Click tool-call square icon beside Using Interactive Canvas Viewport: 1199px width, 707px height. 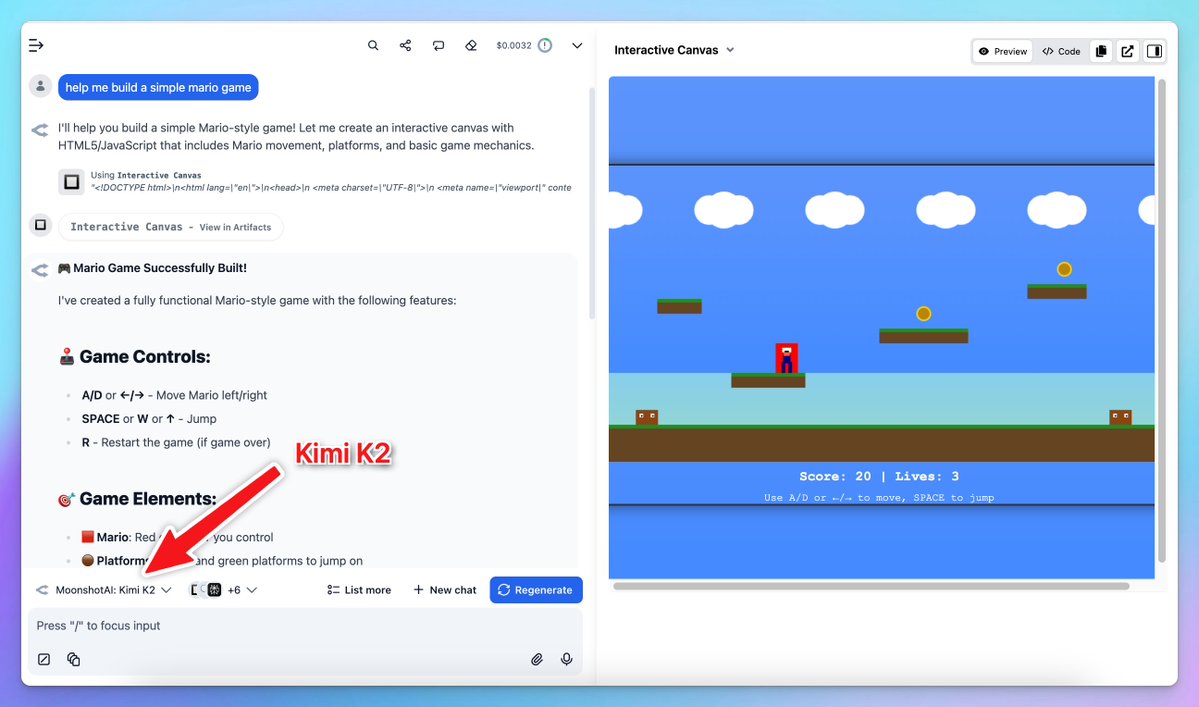coord(71,182)
